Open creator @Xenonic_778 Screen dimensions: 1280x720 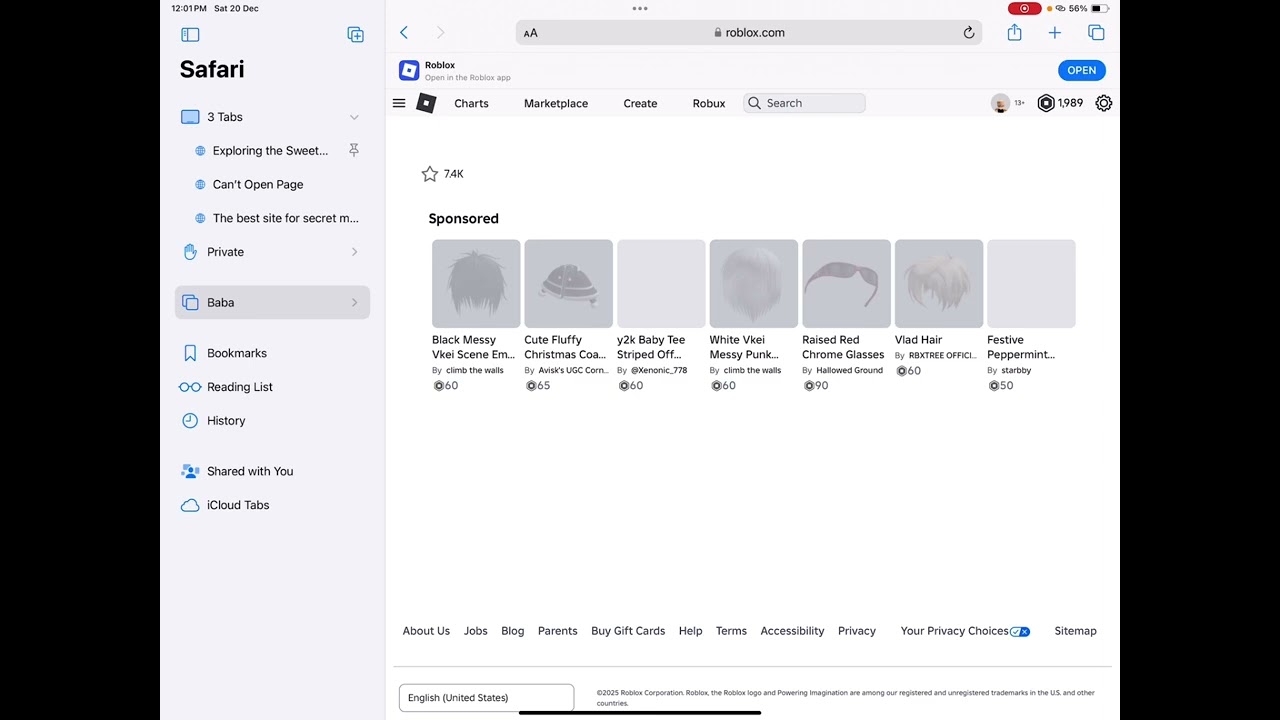tap(659, 370)
